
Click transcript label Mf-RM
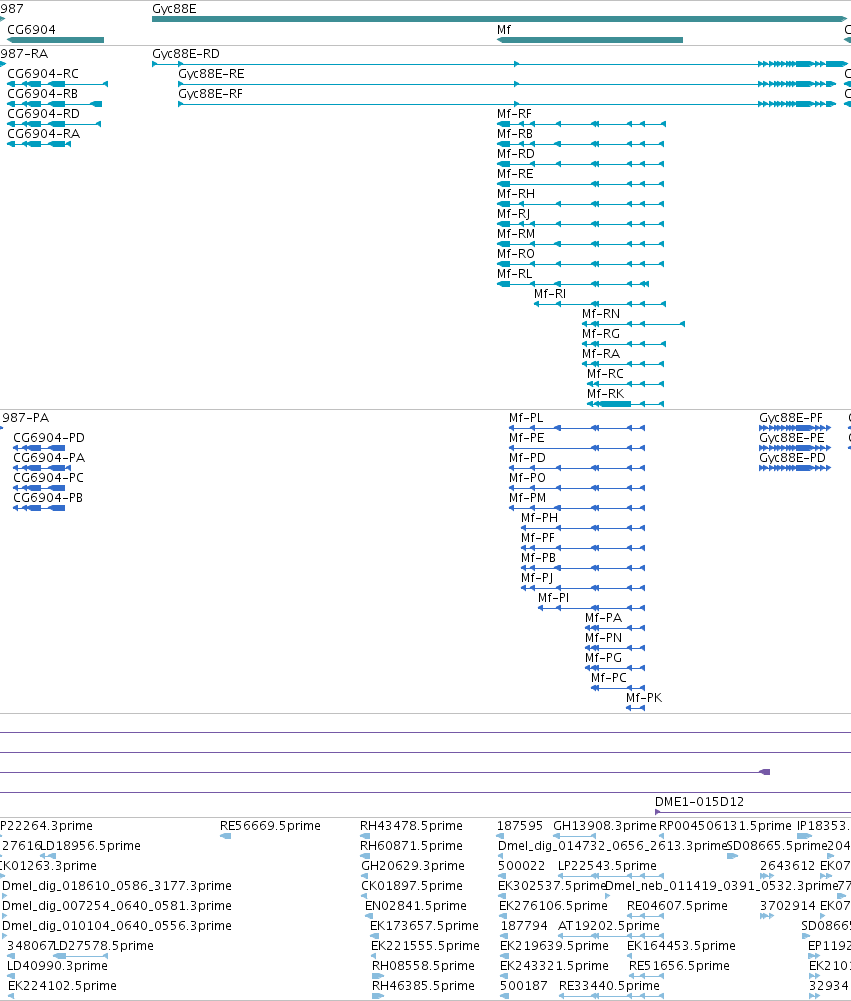pos(516,234)
